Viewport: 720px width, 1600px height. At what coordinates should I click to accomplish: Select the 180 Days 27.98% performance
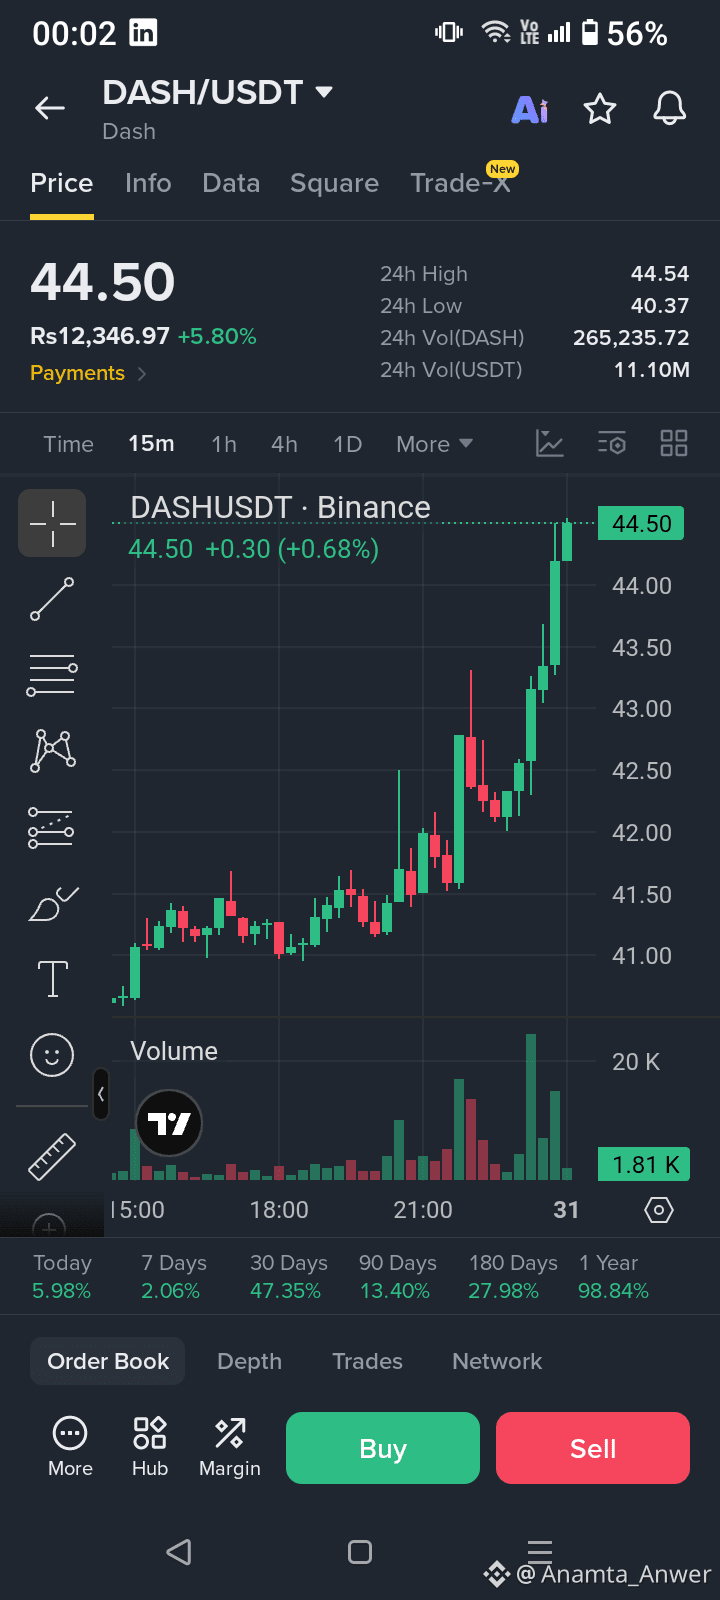[x=513, y=1277]
